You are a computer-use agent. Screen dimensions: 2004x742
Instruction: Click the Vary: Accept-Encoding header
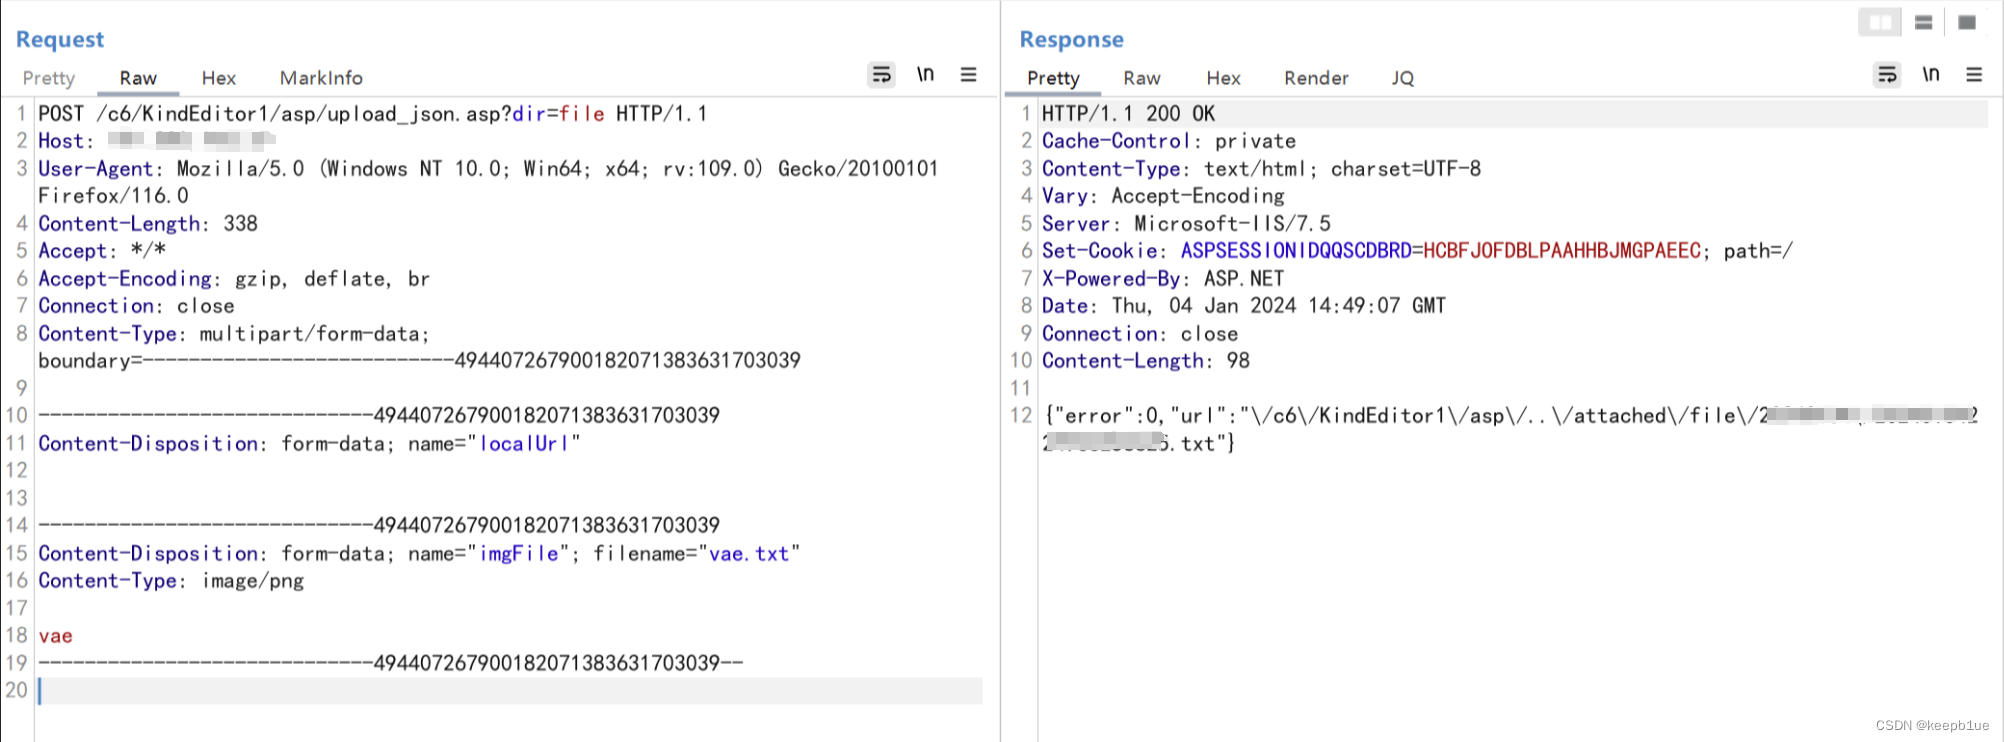point(1164,196)
